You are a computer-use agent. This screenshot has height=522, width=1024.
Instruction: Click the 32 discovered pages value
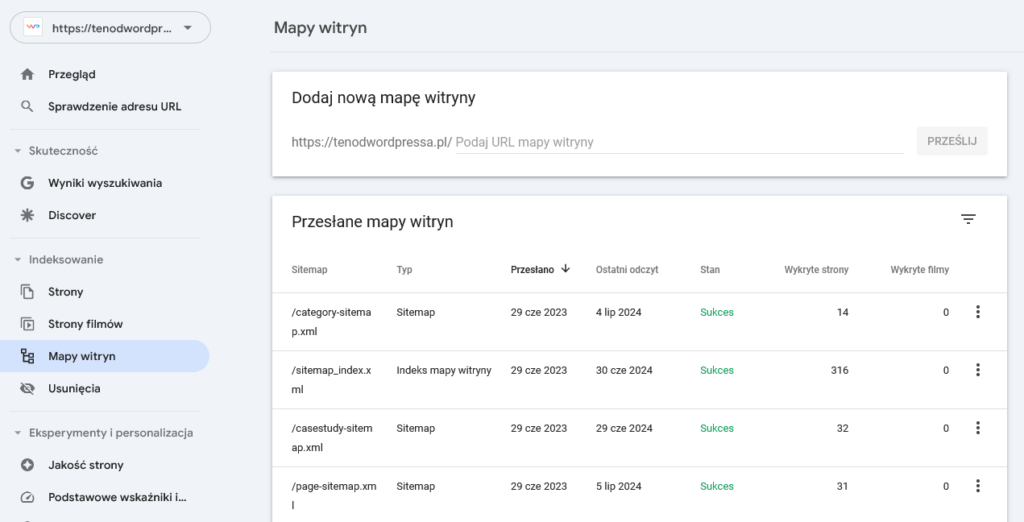tap(842, 428)
